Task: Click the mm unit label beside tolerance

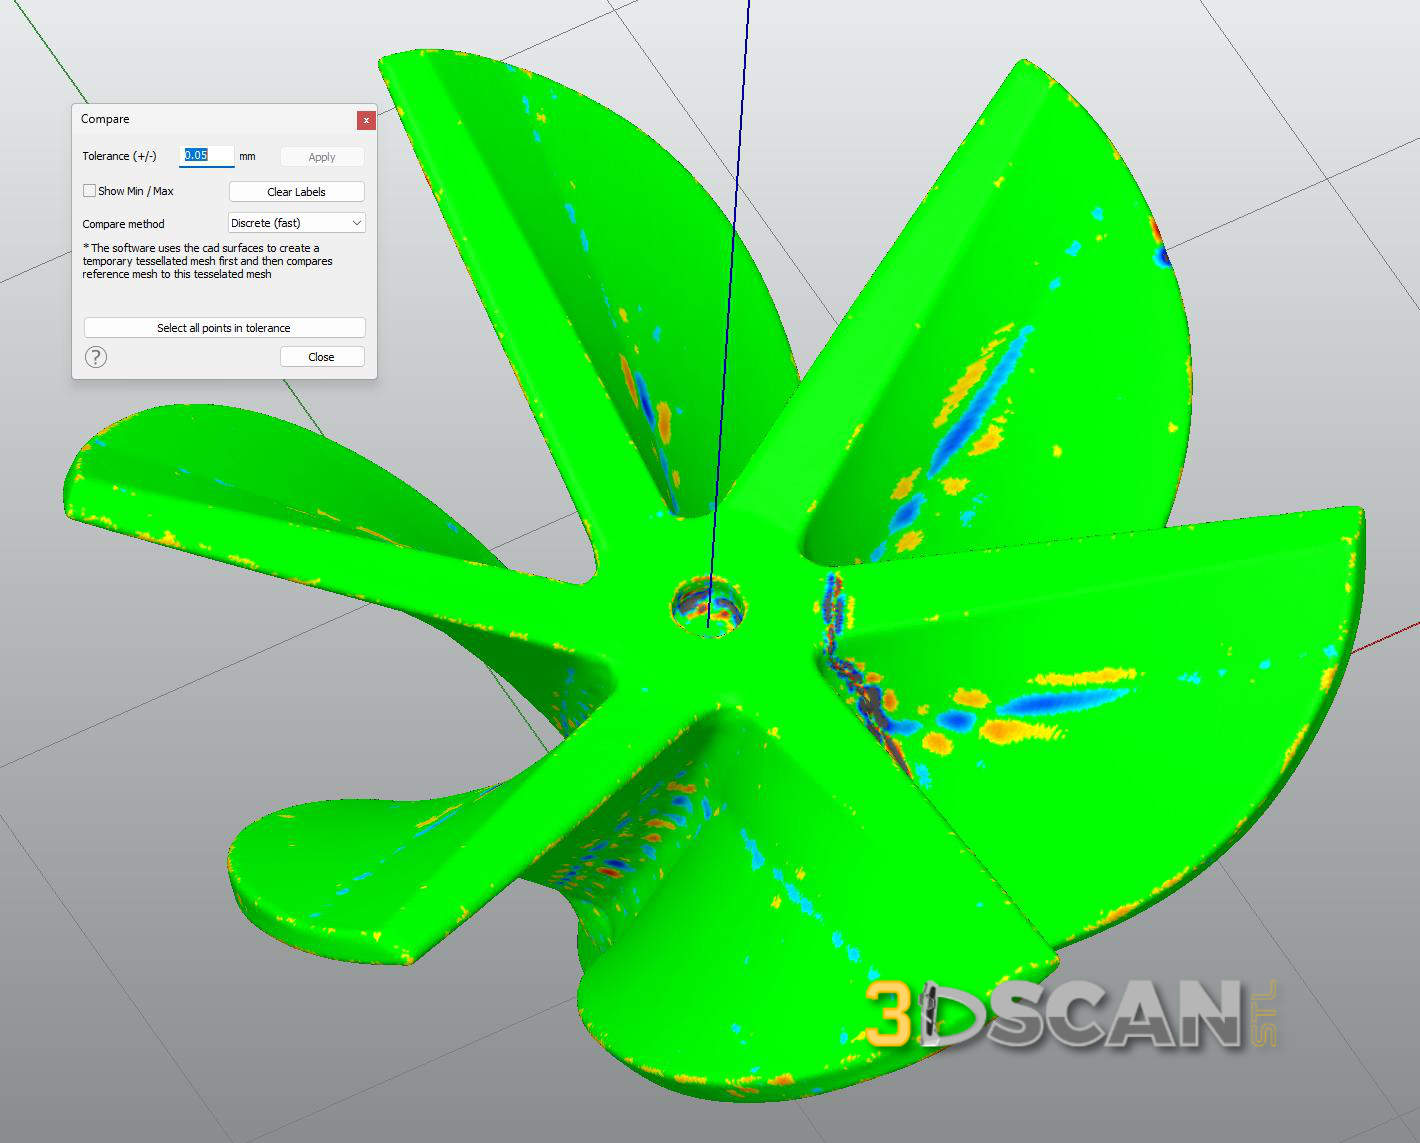Action: pyautogui.click(x=247, y=157)
